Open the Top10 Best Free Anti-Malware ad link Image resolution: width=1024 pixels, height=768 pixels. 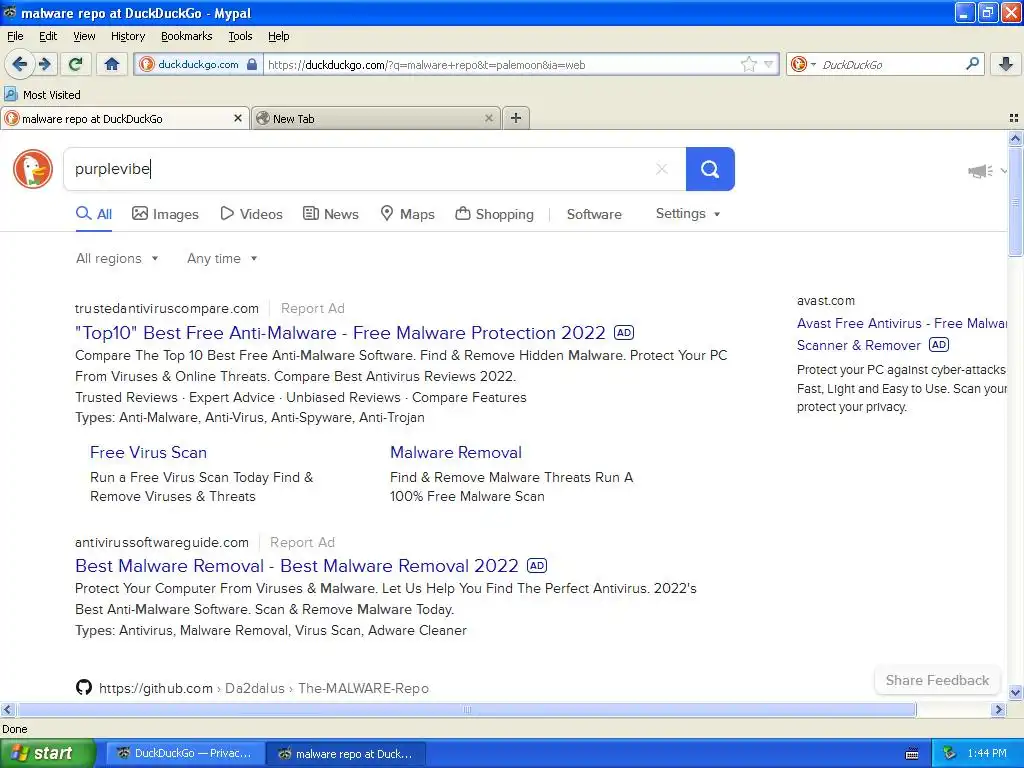(340, 333)
